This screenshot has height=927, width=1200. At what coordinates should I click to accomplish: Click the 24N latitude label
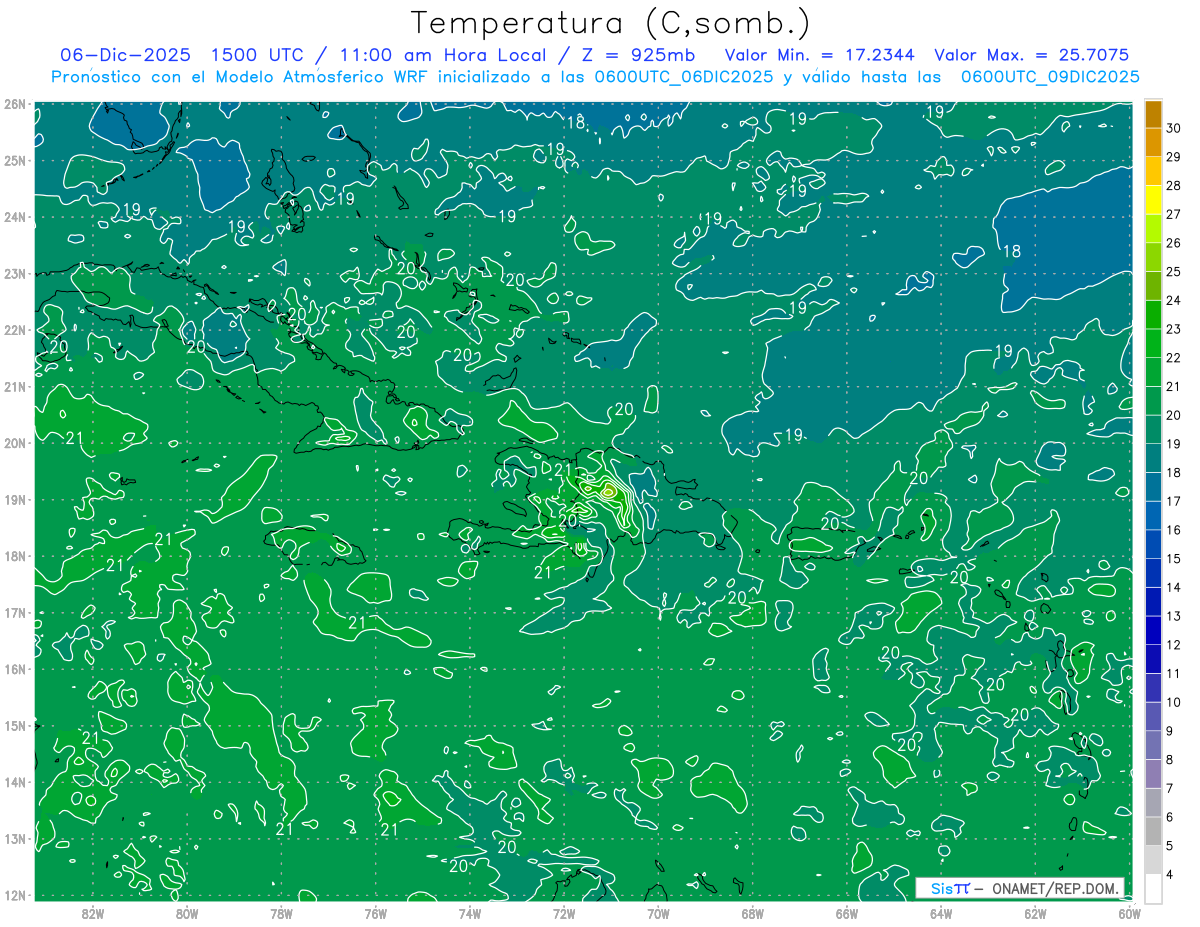[15, 217]
